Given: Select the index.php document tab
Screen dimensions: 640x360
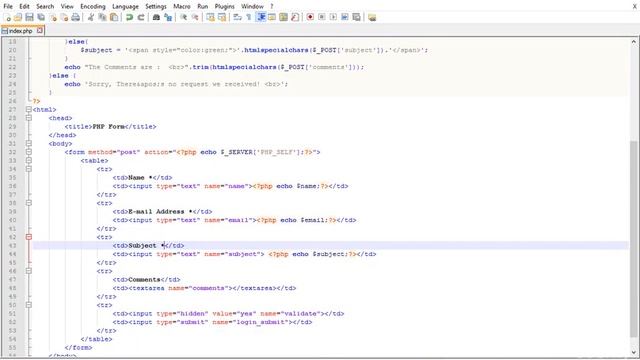Looking at the screenshot, I should tap(20, 31).
